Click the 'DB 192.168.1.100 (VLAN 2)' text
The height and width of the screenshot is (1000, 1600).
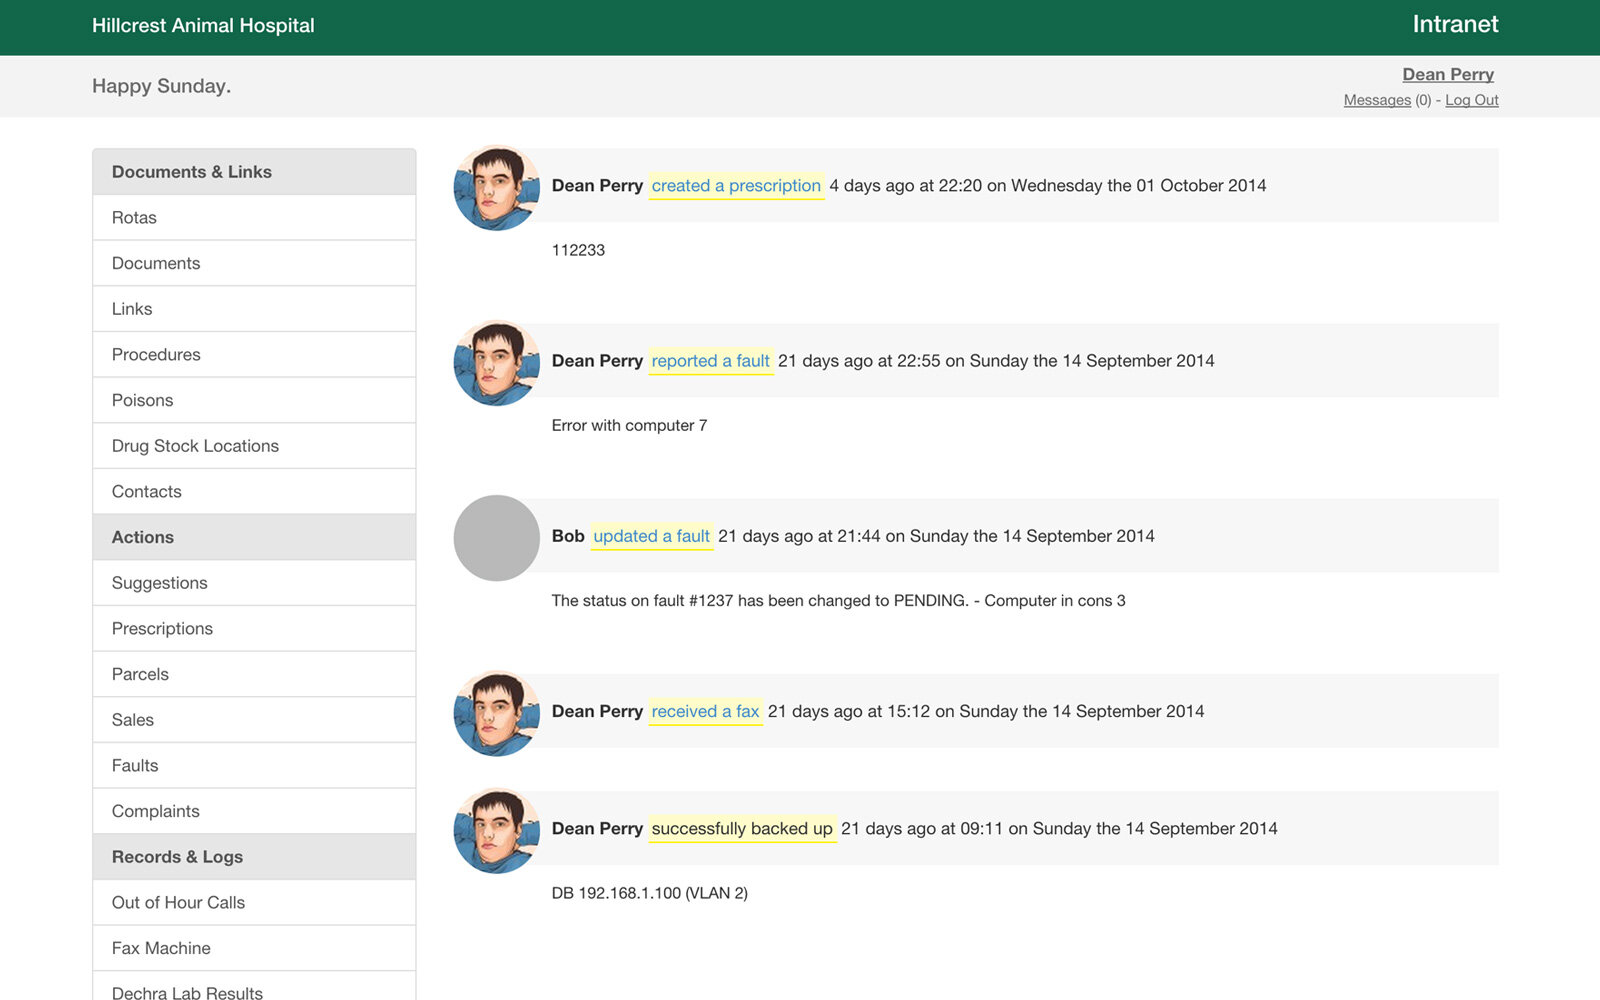pyautogui.click(x=650, y=894)
